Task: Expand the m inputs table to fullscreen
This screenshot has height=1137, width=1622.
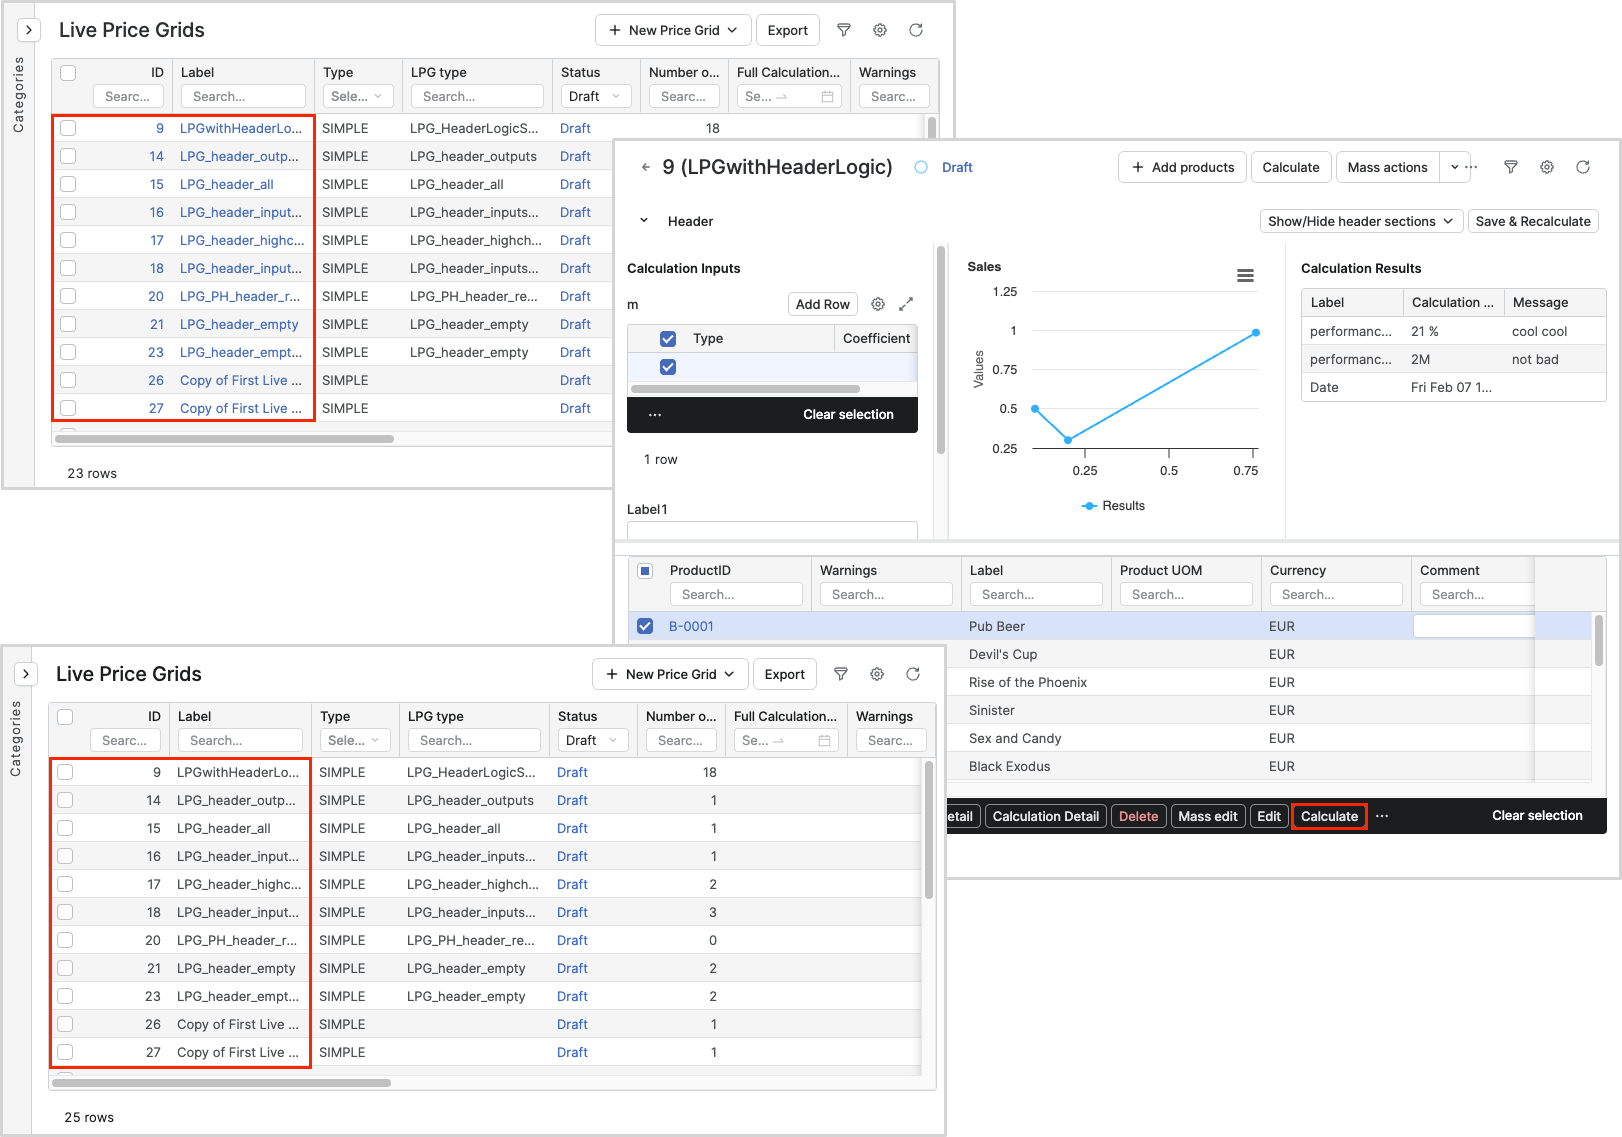Action: pos(906,304)
